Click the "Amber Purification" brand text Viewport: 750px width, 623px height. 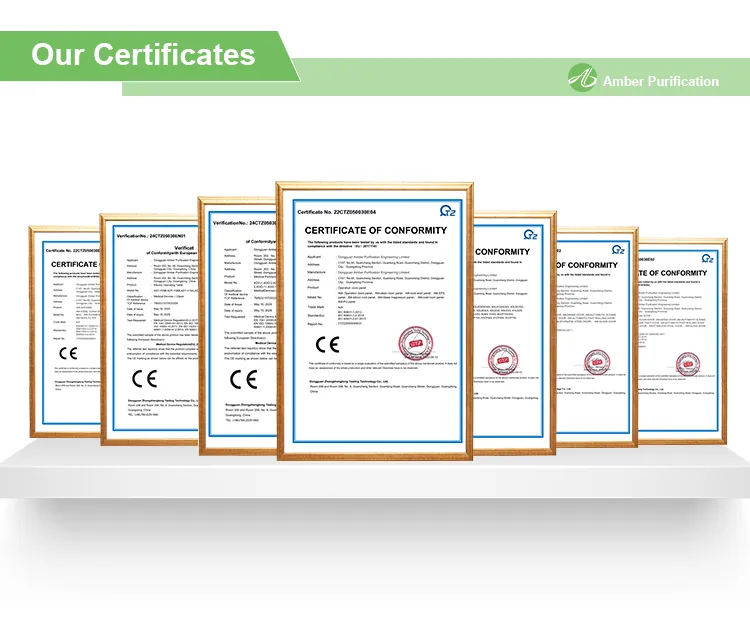pyautogui.click(x=660, y=81)
